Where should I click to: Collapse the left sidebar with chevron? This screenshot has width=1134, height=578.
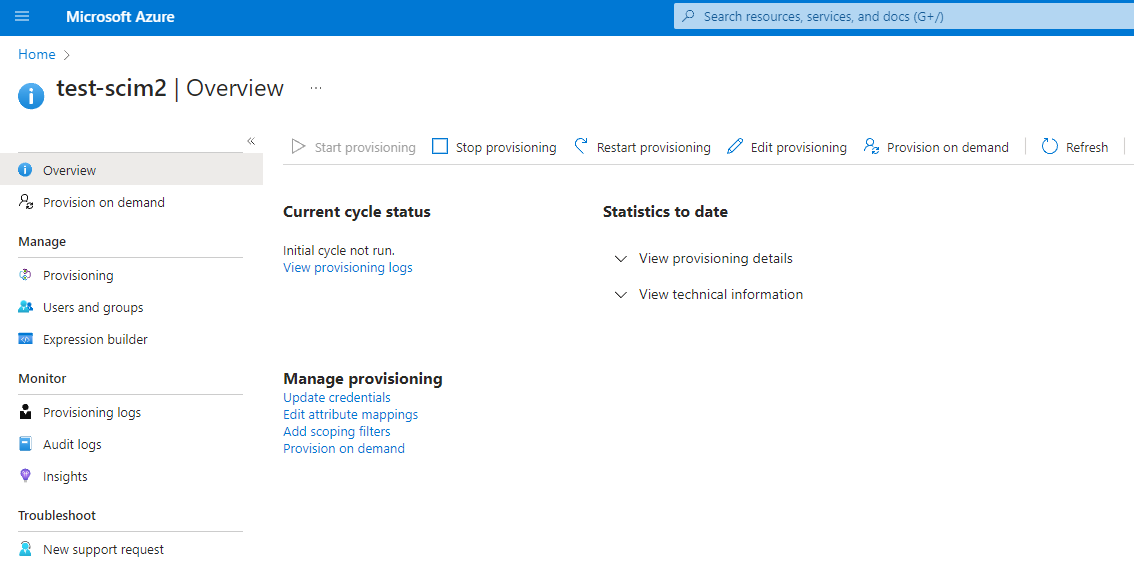point(251,141)
